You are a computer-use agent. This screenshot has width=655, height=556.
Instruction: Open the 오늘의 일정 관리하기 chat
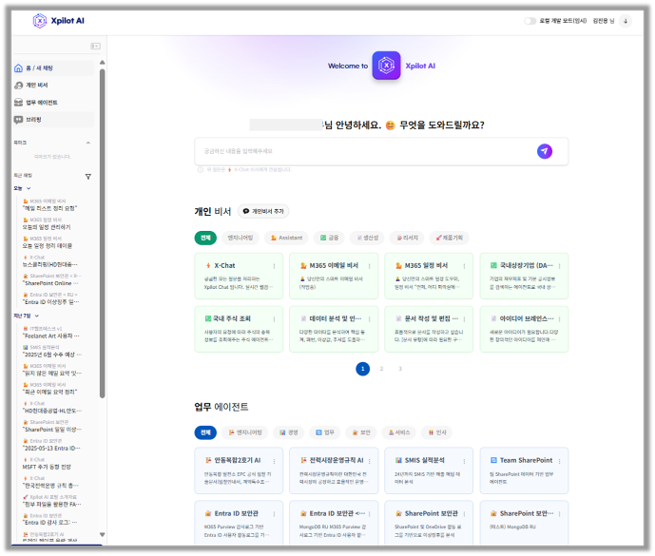point(47,227)
